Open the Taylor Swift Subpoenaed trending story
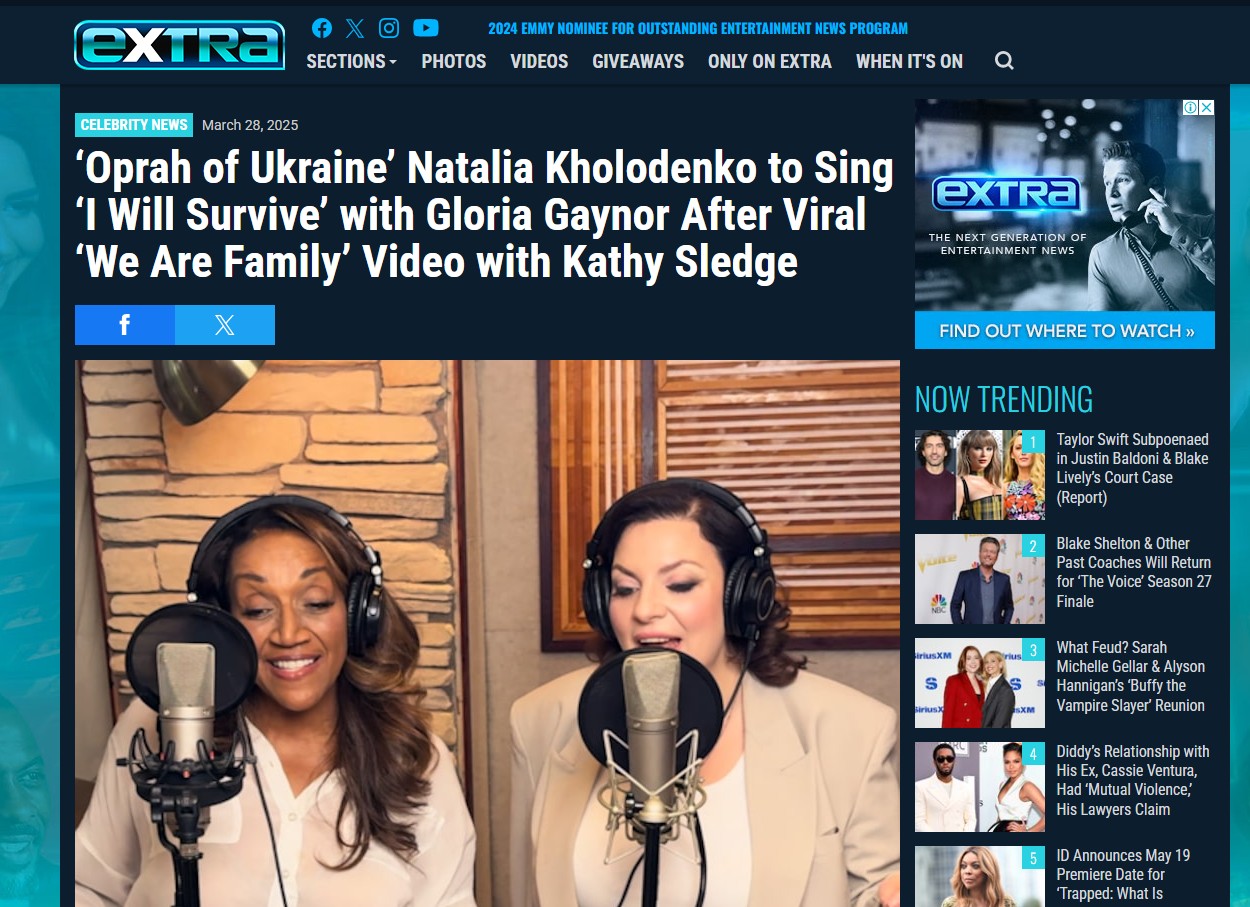1250x907 pixels. tap(1132, 468)
